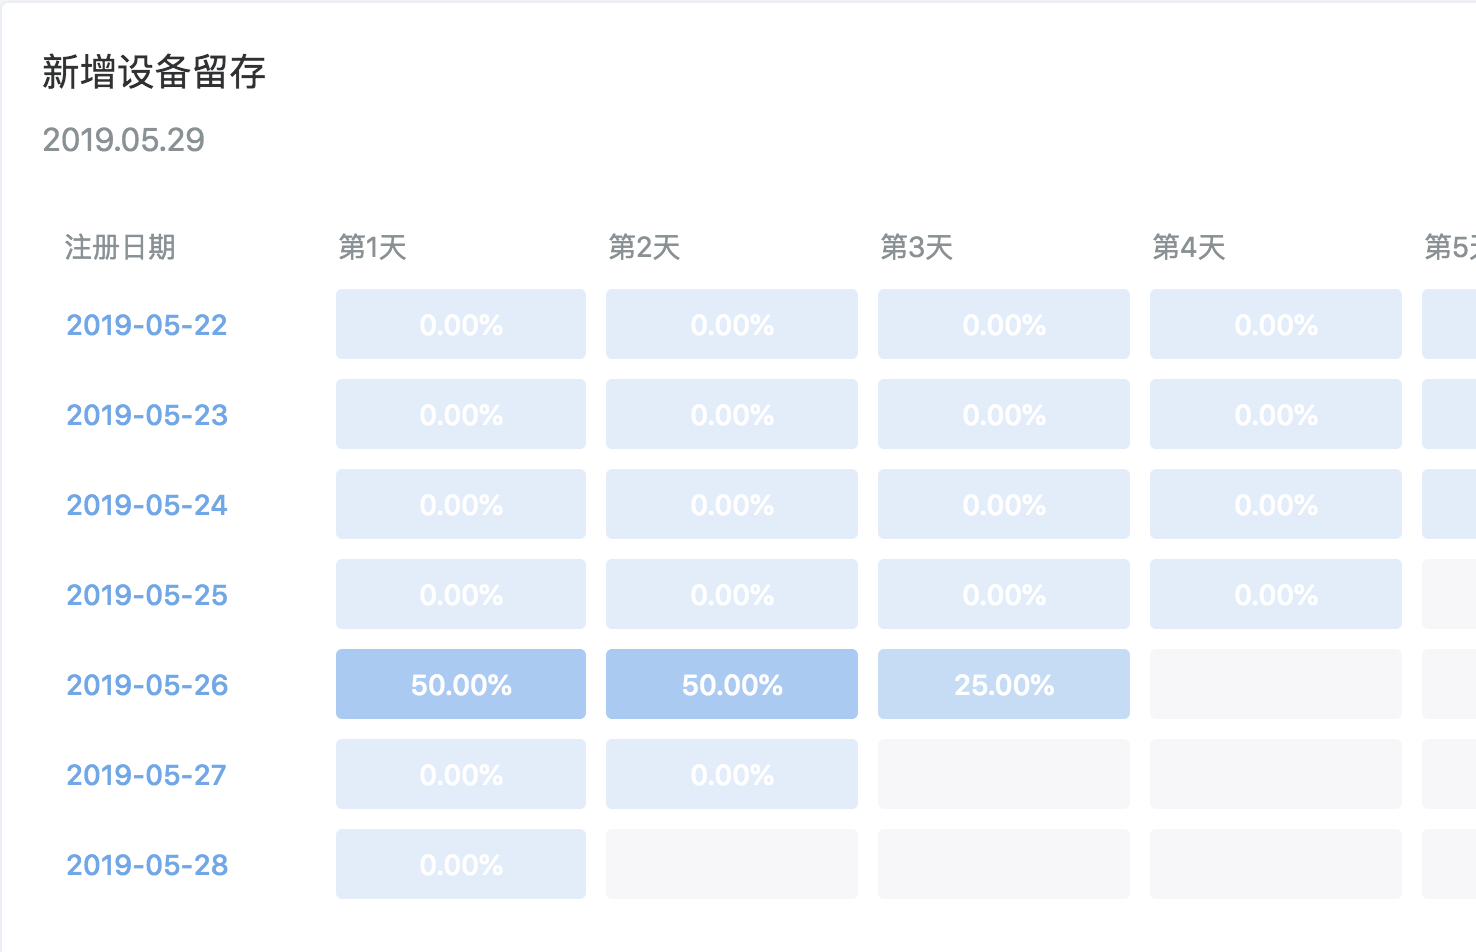
Task: Click the 第1天 column header
Action: 372,247
